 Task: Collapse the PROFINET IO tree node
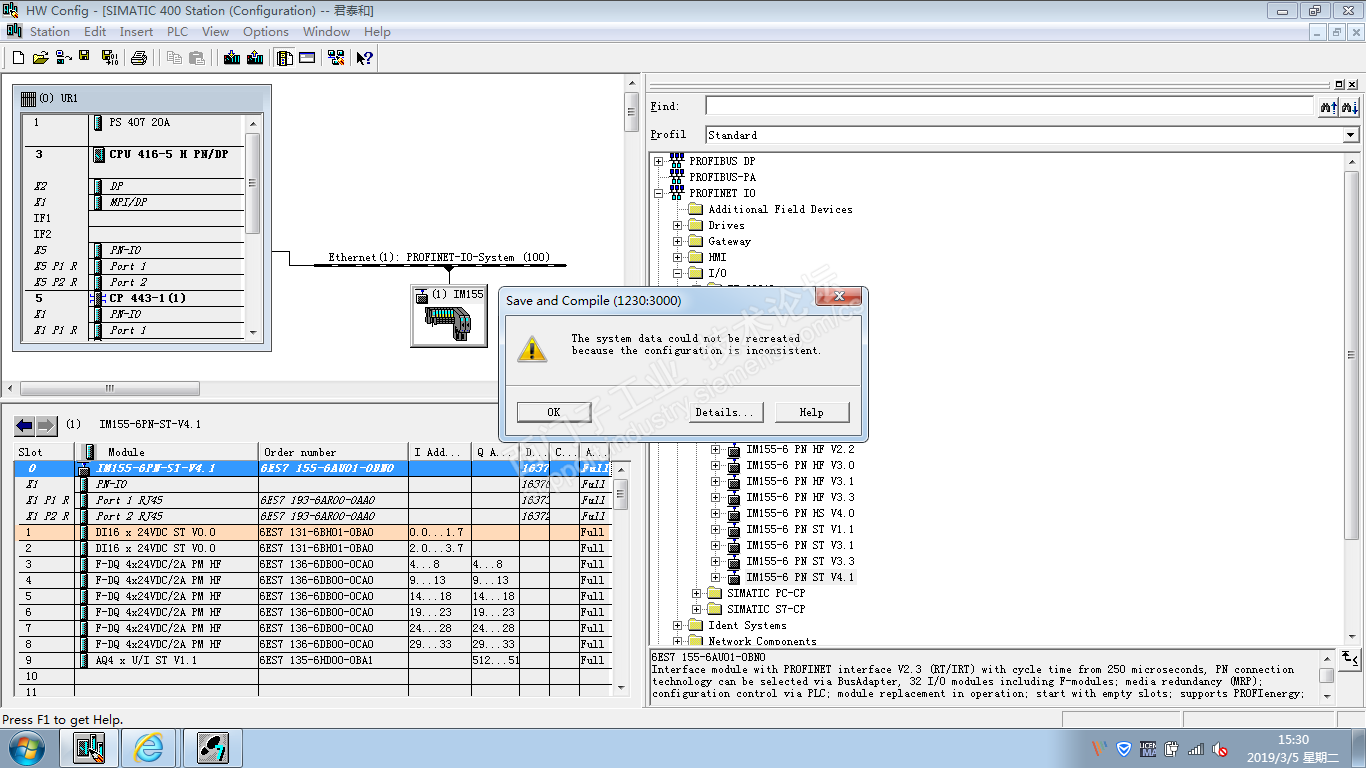coord(658,193)
